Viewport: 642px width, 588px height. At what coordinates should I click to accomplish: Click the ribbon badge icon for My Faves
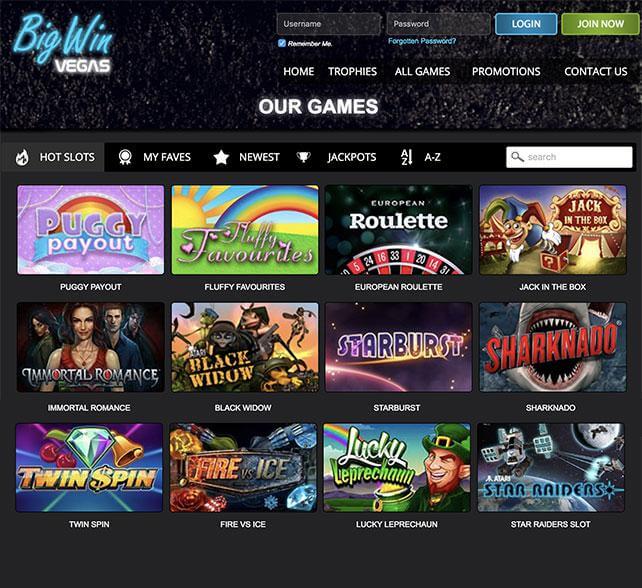pos(125,157)
